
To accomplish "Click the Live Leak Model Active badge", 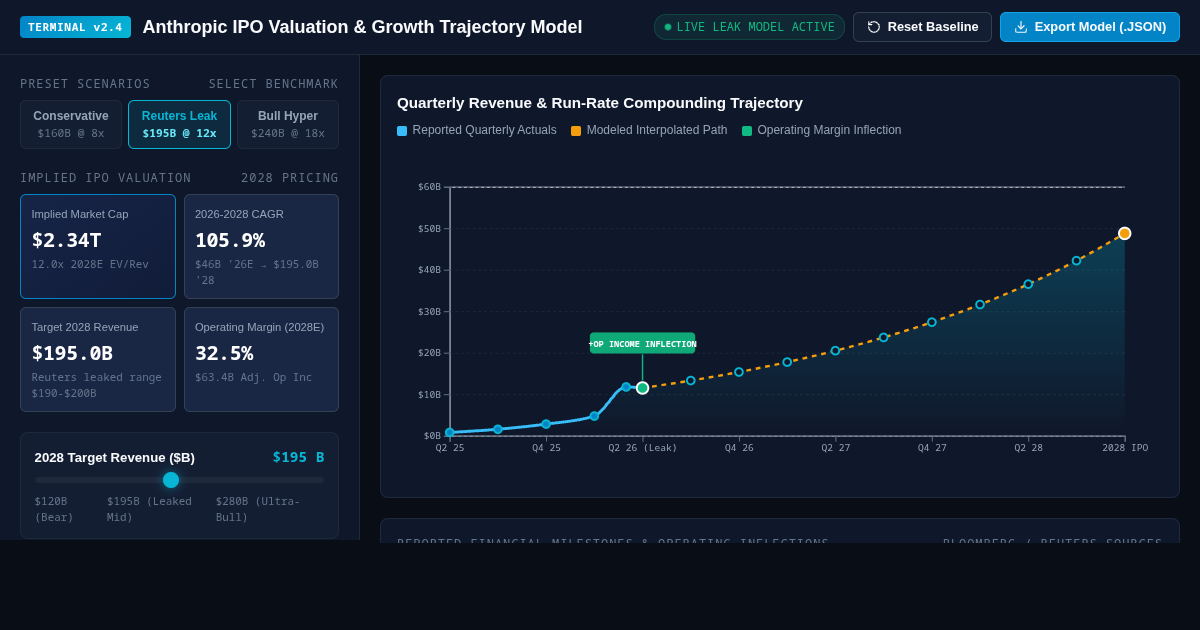I will pyautogui.click(x=749, y=27).
